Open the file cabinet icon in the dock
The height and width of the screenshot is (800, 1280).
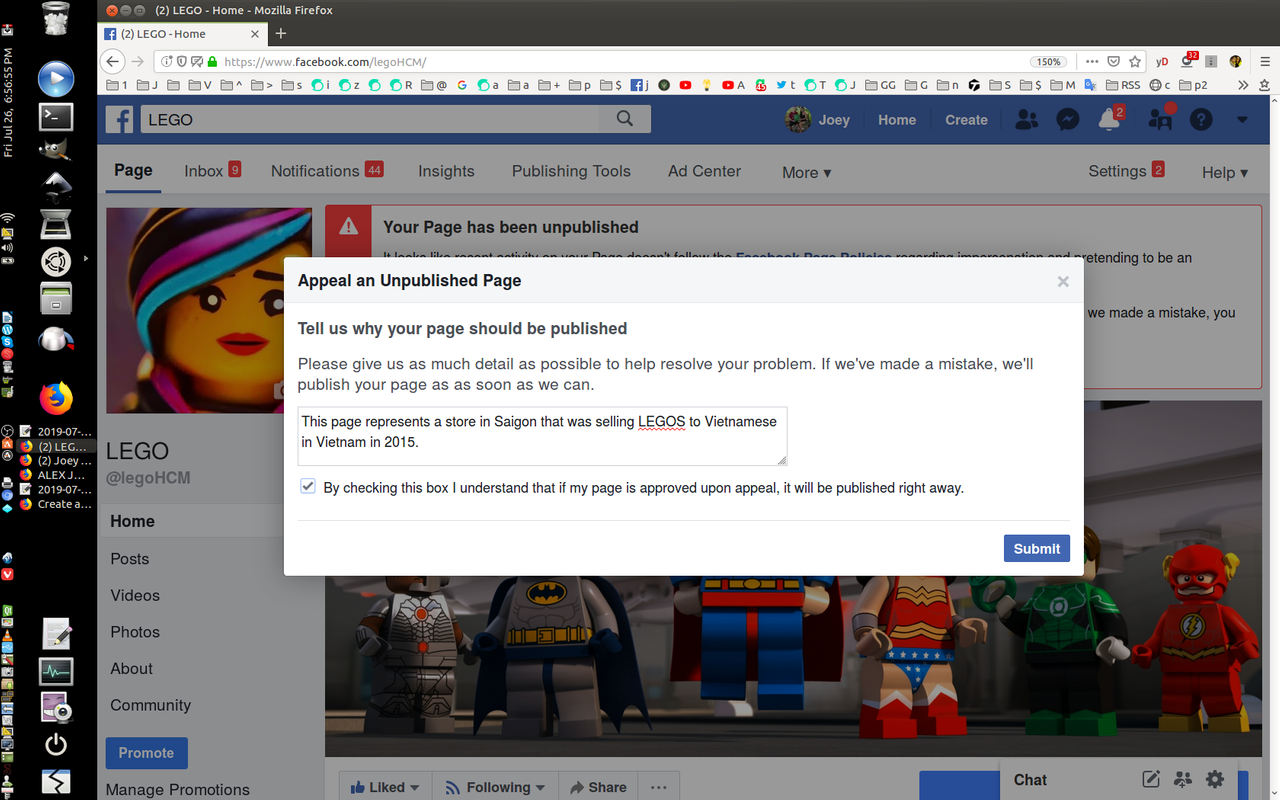[x=56, y=297]
